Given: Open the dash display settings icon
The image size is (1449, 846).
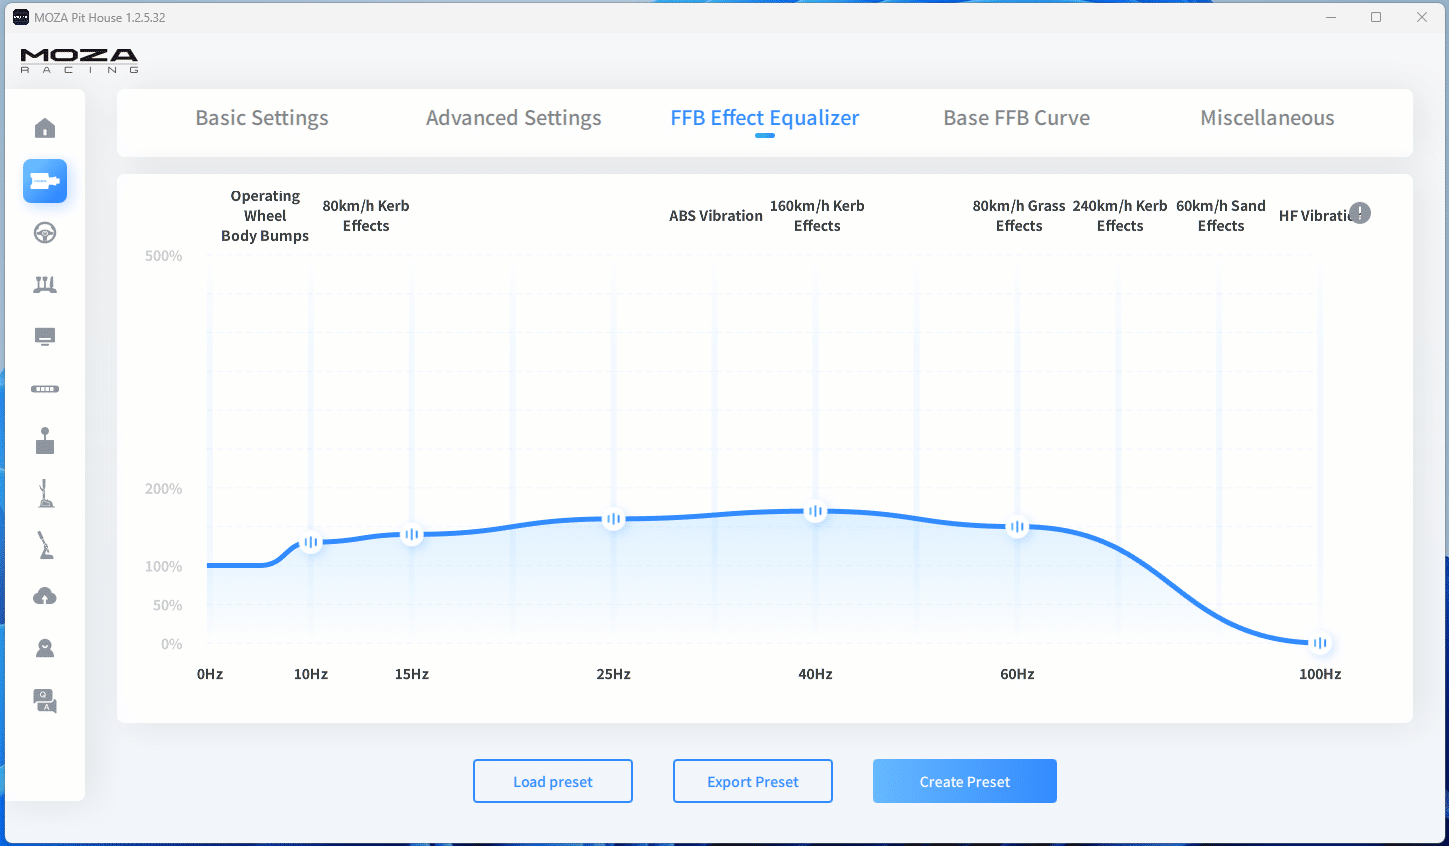Looking at the screenshot, I should pos(45,337).
